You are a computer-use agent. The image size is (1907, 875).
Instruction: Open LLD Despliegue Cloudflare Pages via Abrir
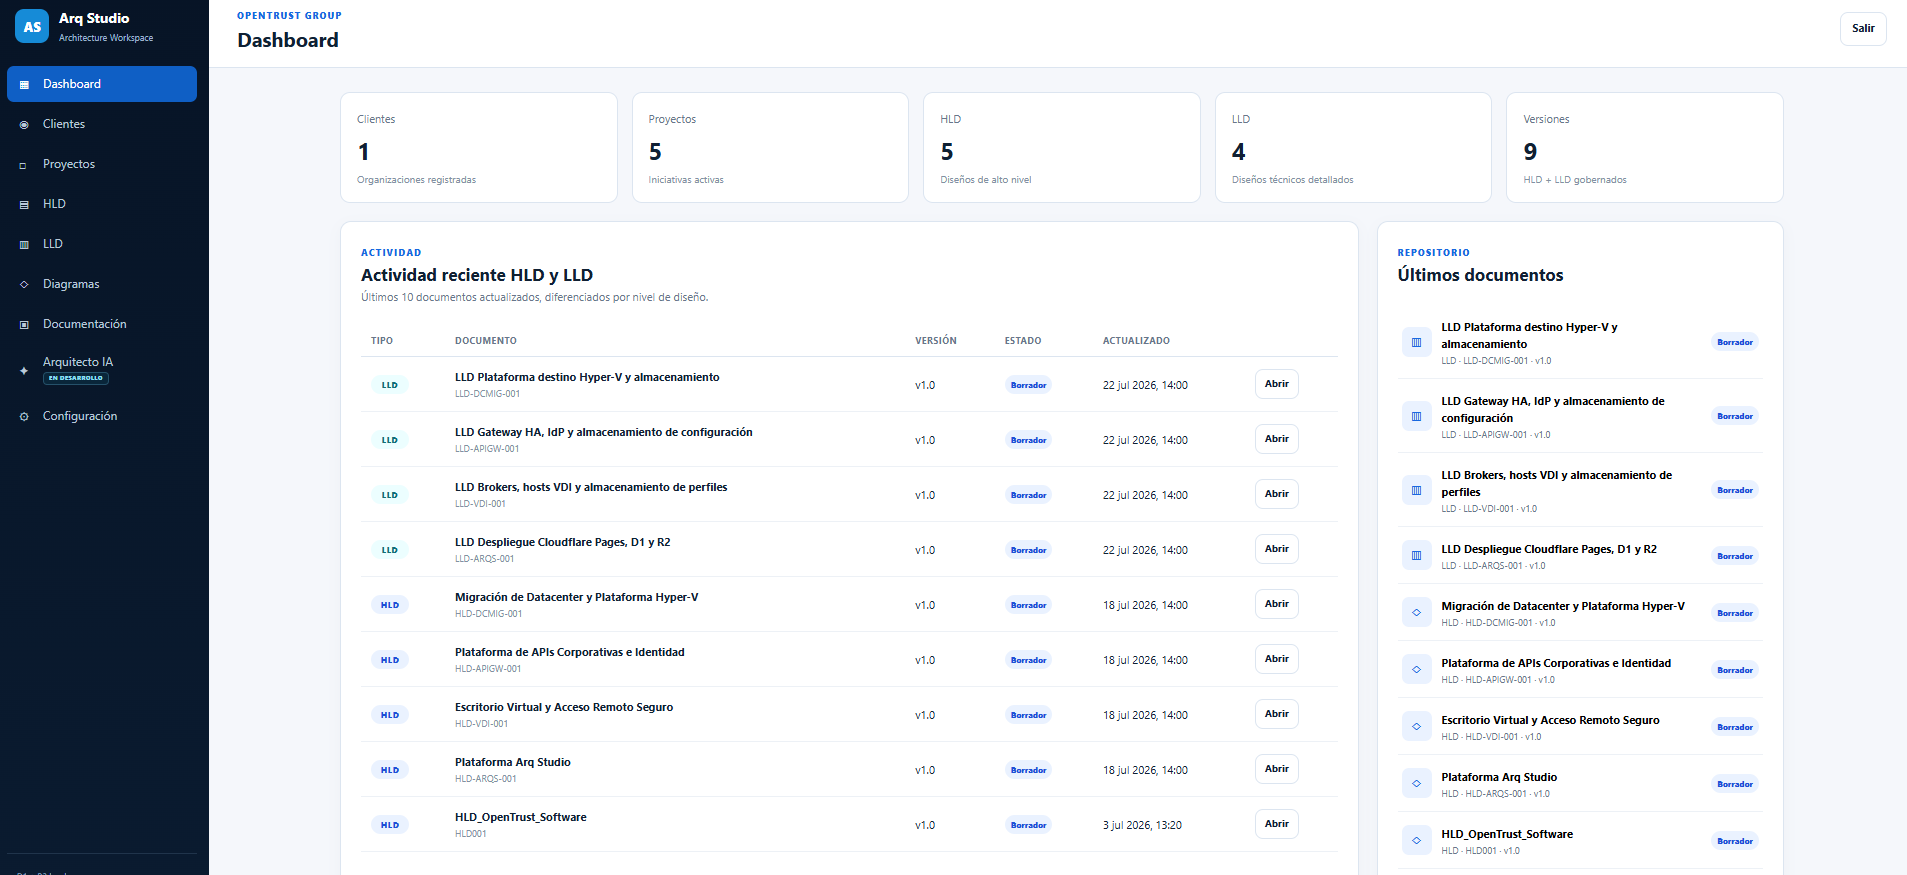click(1277, 549)
